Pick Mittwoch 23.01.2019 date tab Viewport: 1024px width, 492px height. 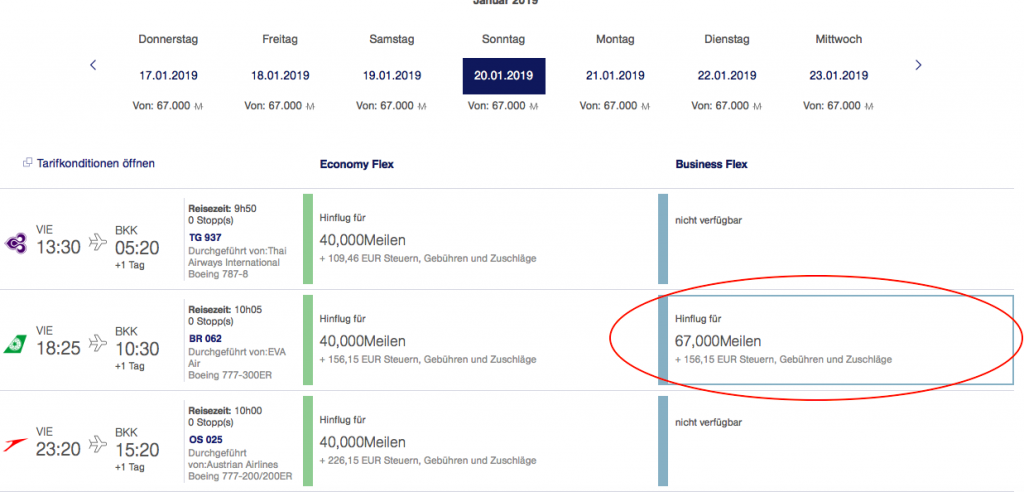(838, 75)
